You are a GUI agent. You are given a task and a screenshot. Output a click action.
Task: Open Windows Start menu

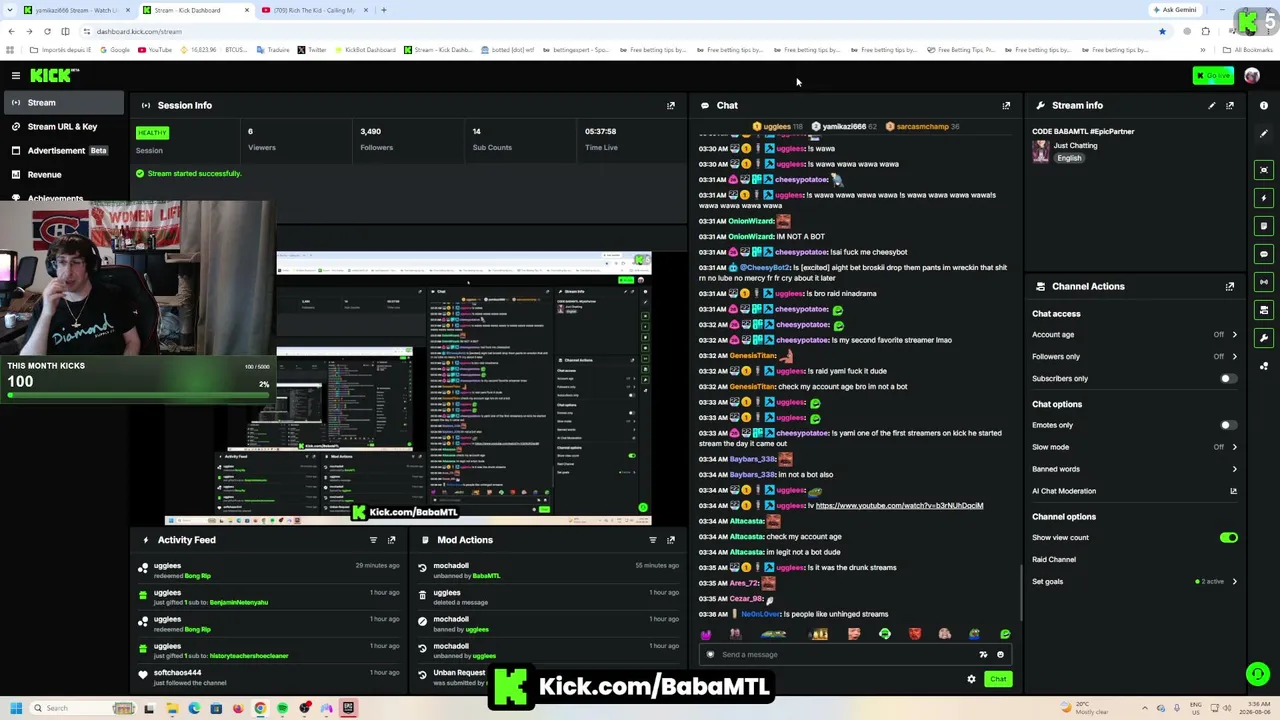pos(15,708)
